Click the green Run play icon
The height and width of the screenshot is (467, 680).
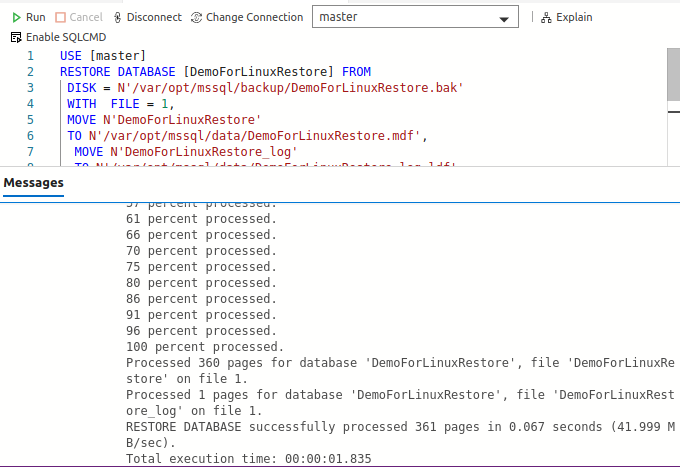point(16,17)
